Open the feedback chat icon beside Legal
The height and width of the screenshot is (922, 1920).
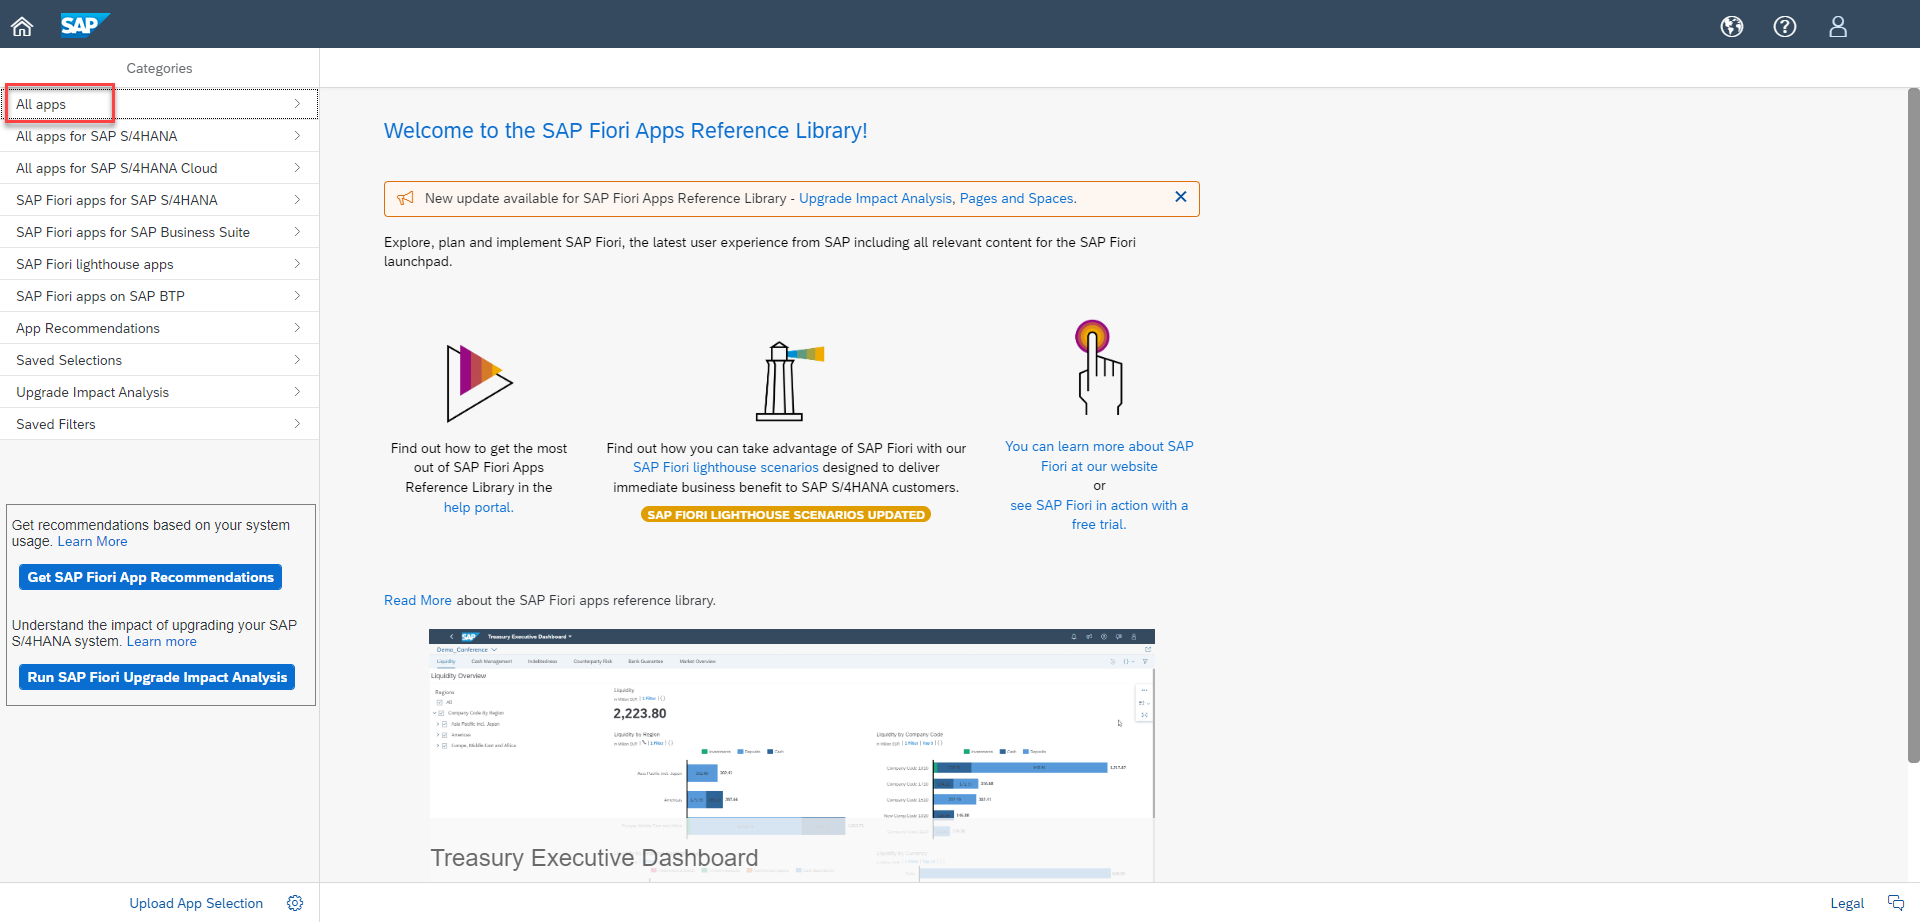[1895, 903]
